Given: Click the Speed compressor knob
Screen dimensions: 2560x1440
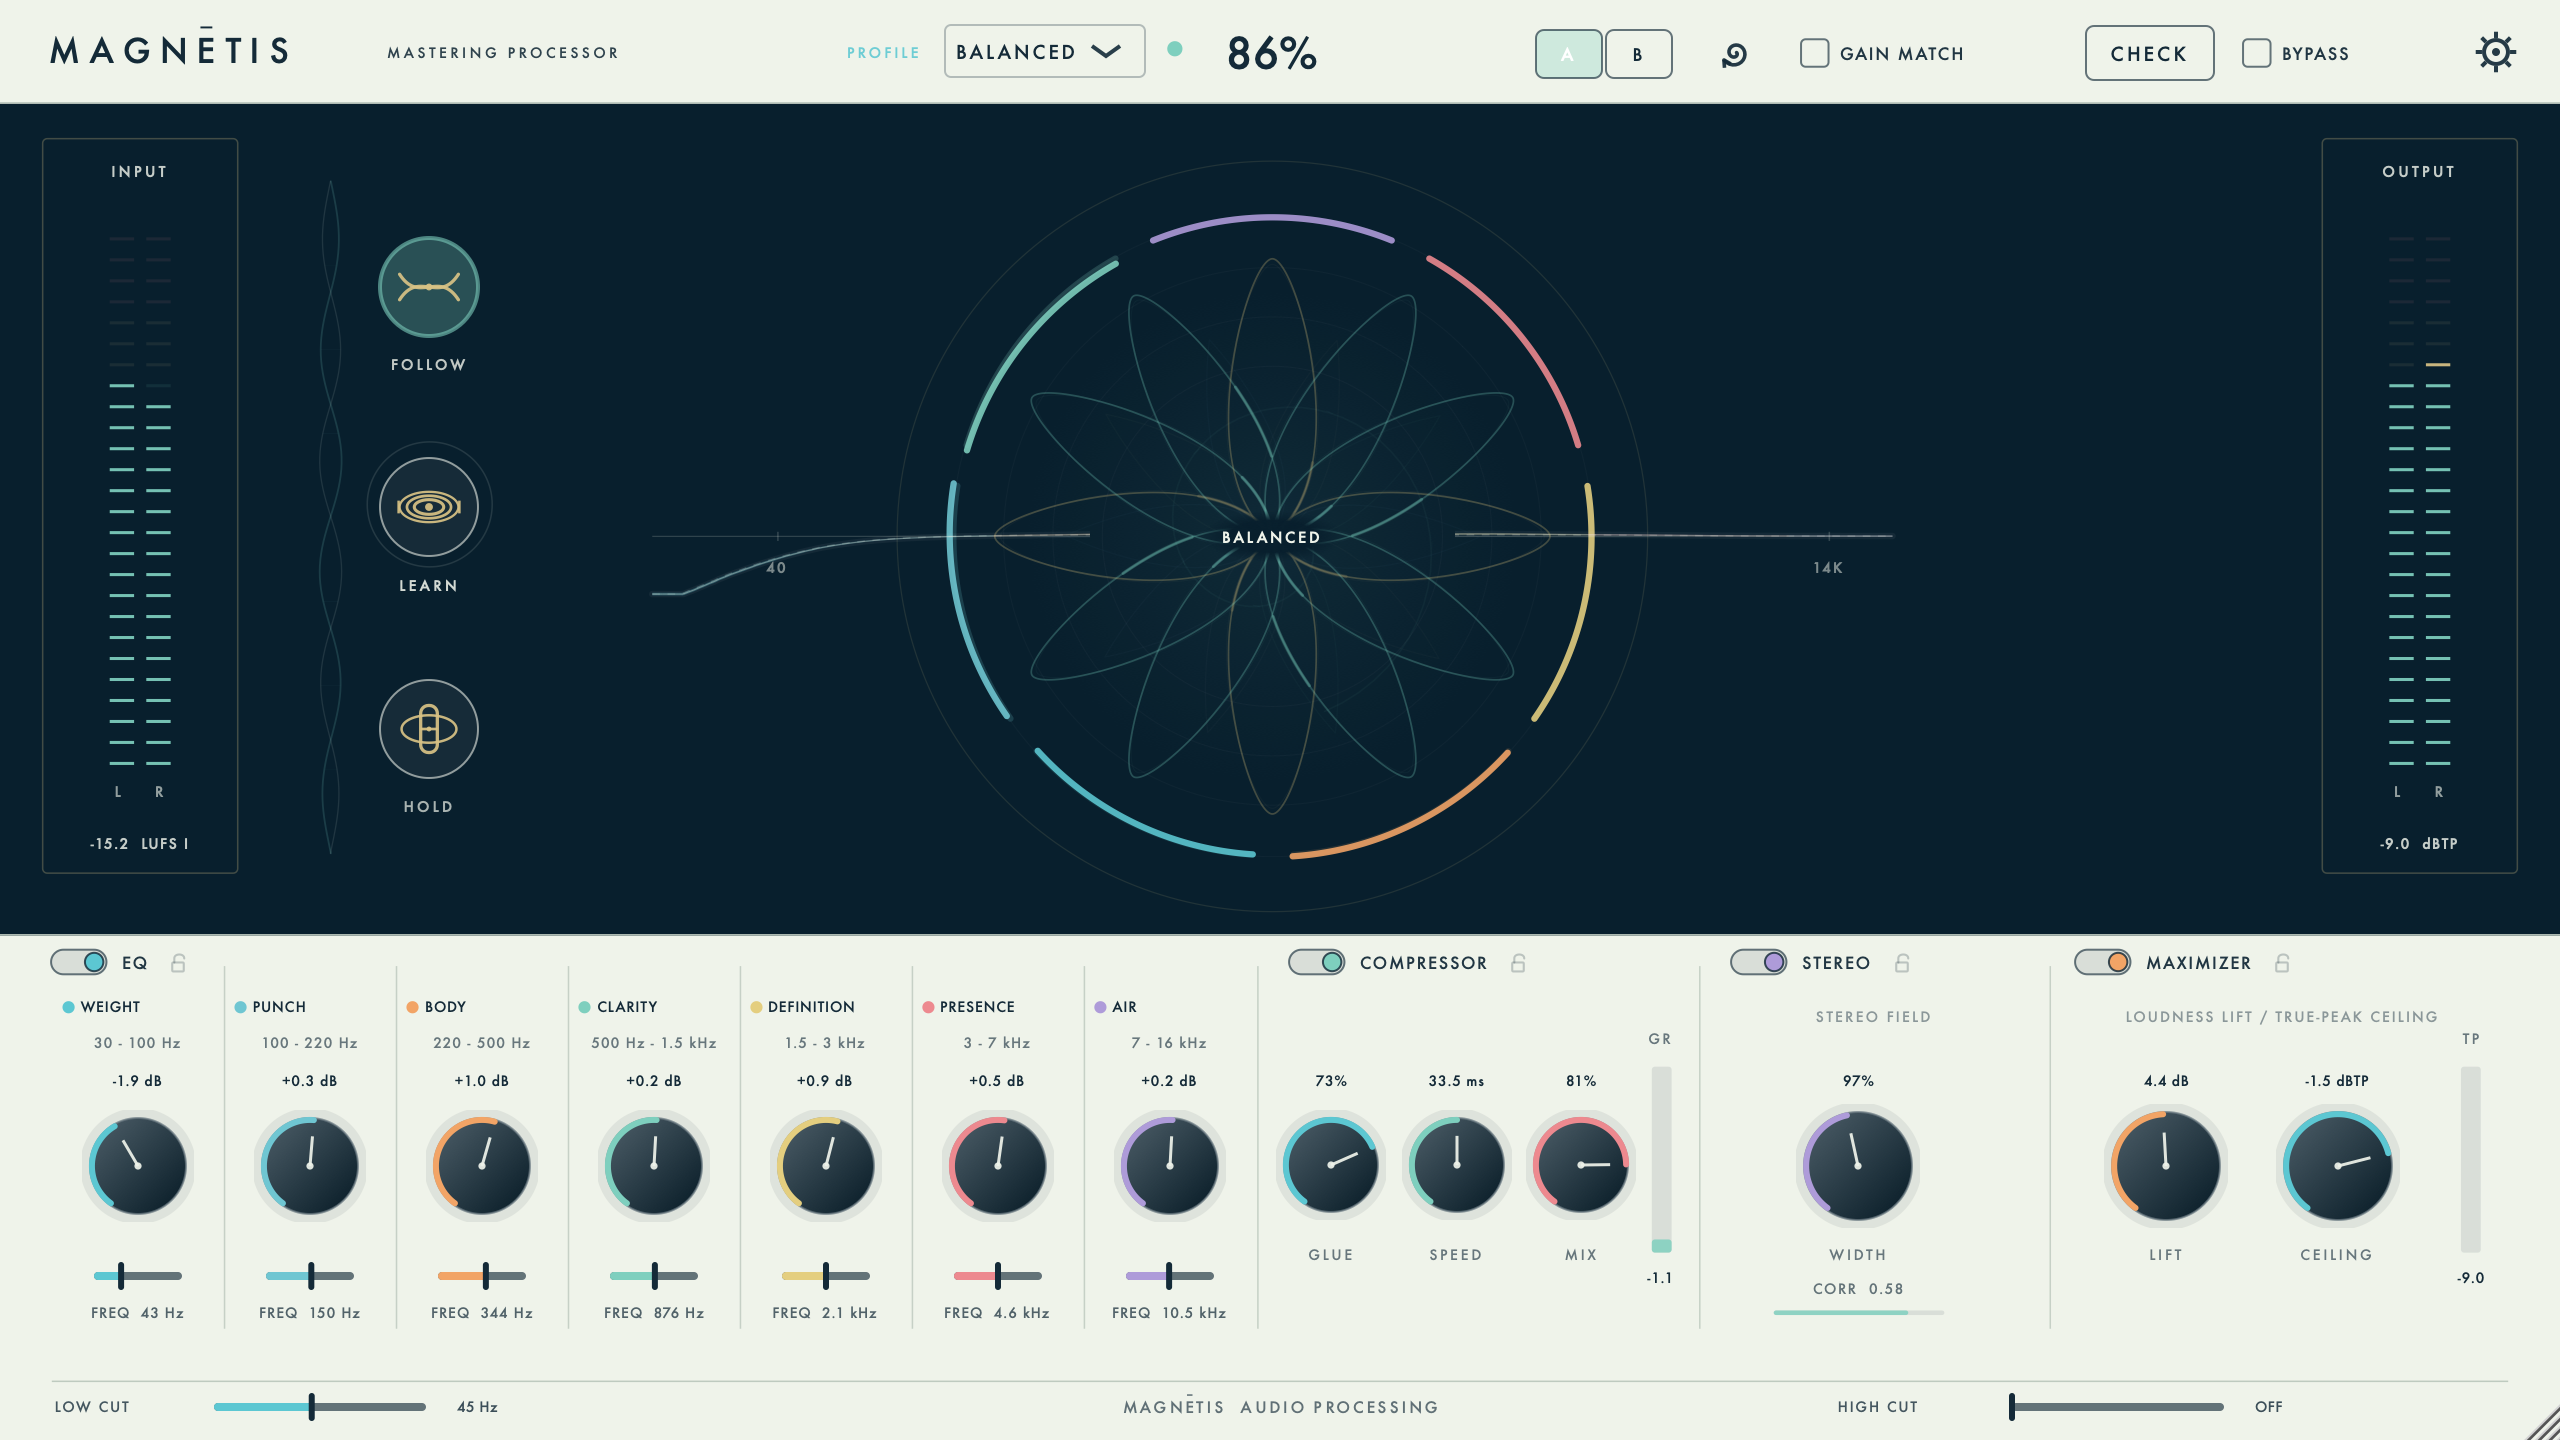Looking at the screenshot, I should (x=1456, y=1165).
